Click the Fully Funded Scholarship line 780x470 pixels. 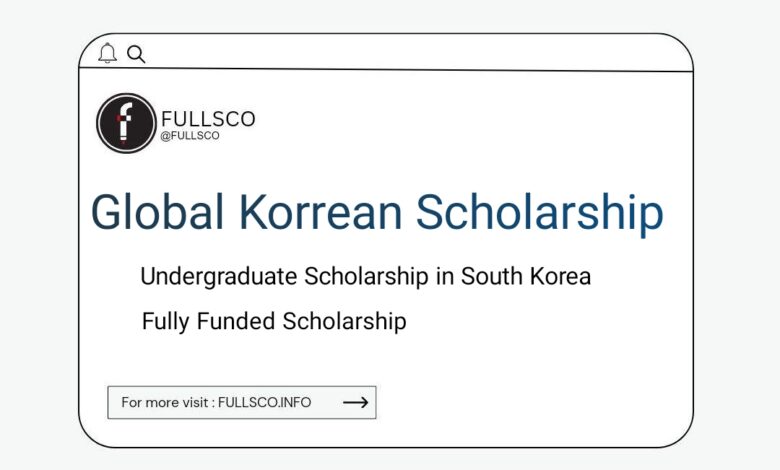pos(274,321)
